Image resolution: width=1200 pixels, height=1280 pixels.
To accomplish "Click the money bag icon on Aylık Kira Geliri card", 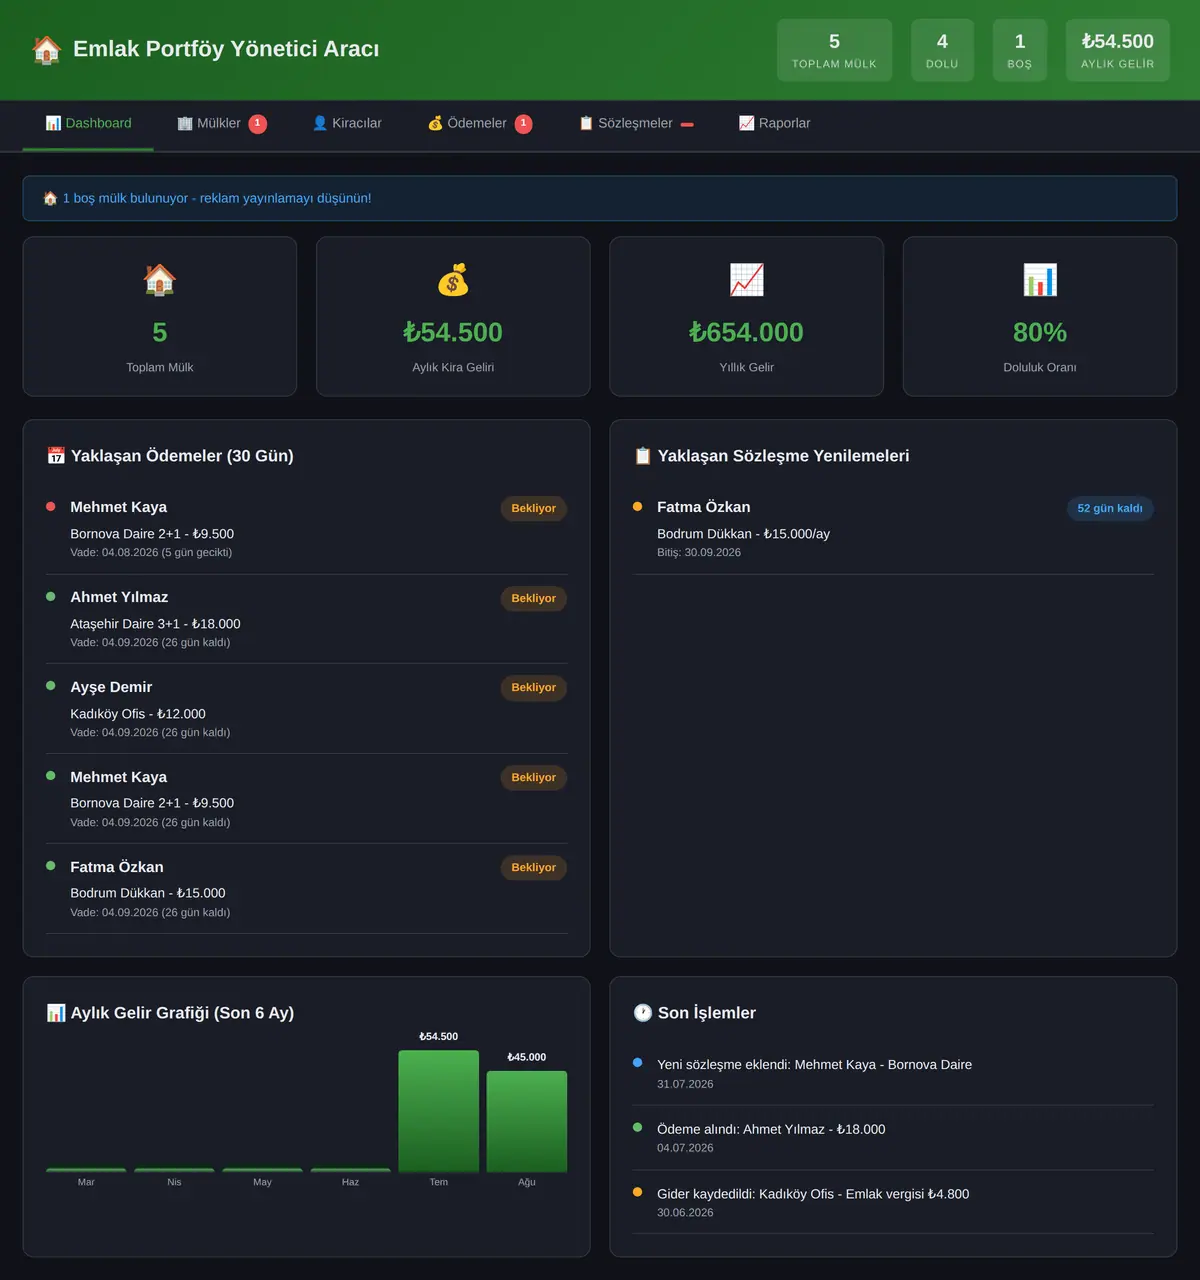I will (453, 280).
